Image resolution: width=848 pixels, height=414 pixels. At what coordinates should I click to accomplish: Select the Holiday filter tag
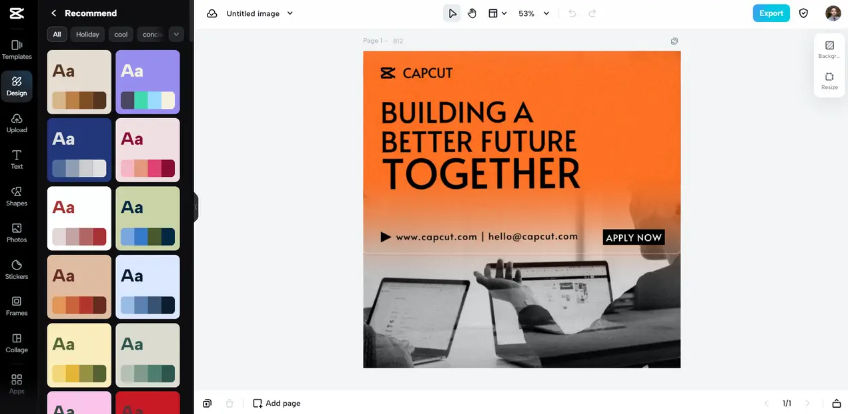click(x=87, y=35)
